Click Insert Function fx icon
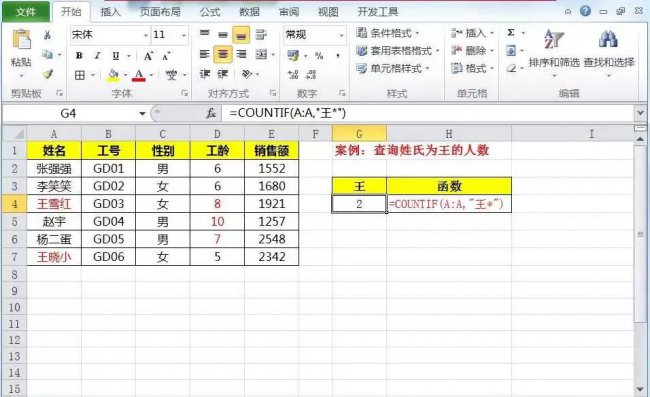 [x=211, y=113]
